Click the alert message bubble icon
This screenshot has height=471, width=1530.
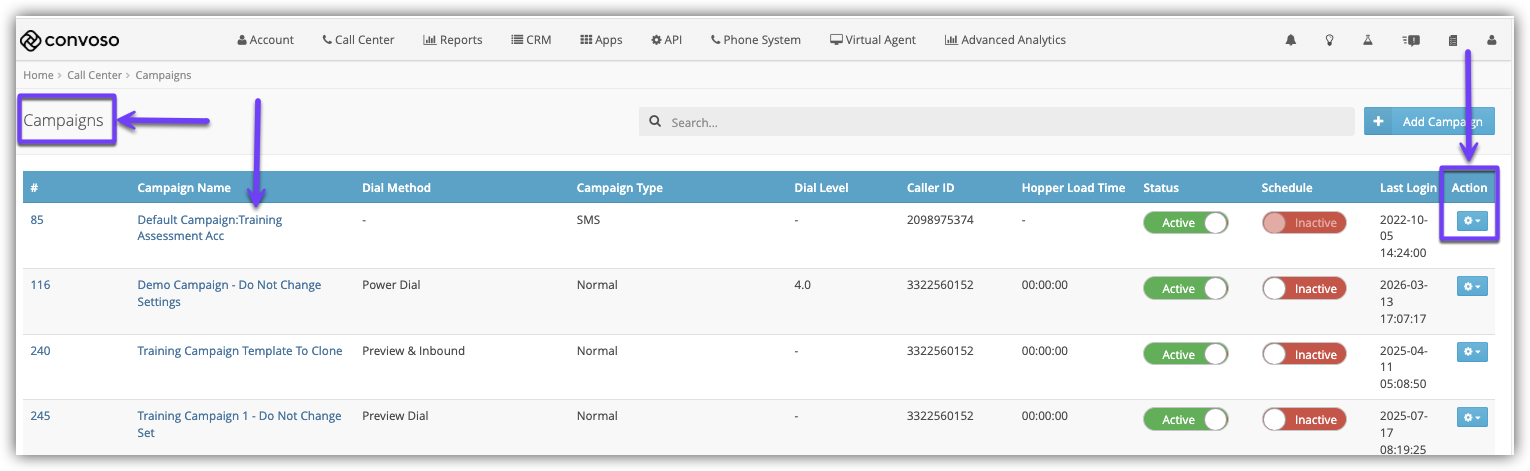(1412, 41)
